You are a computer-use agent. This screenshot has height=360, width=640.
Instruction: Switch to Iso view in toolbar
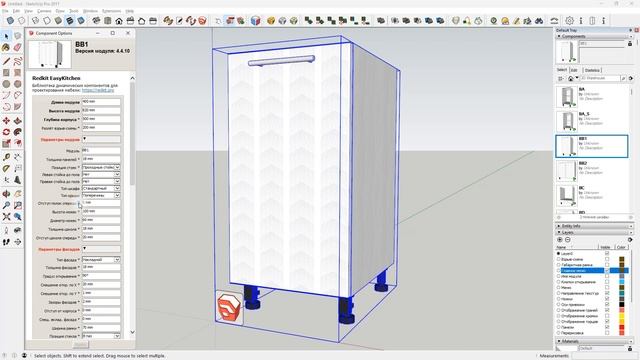click(x=96, y=20)
